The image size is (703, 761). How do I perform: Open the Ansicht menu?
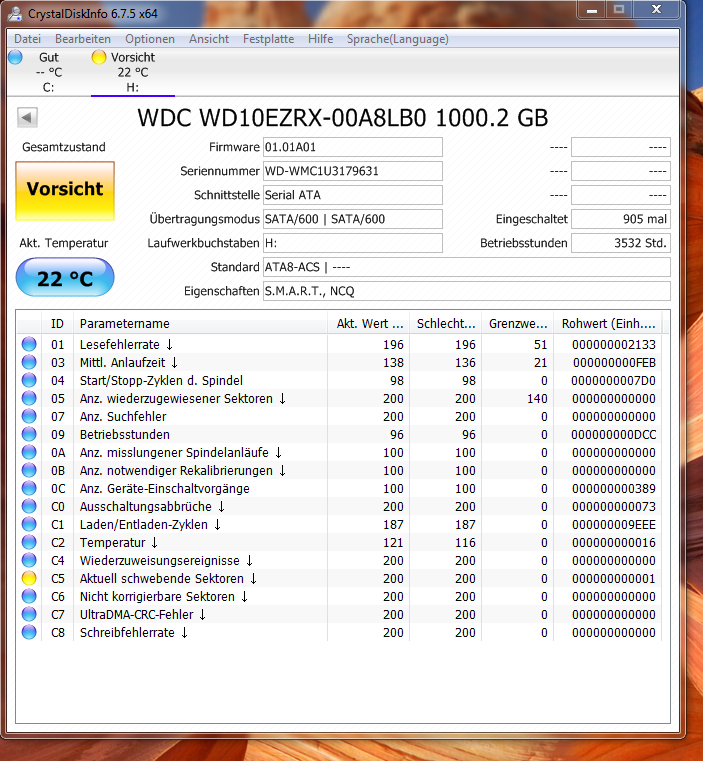click(x=209, y=39)
